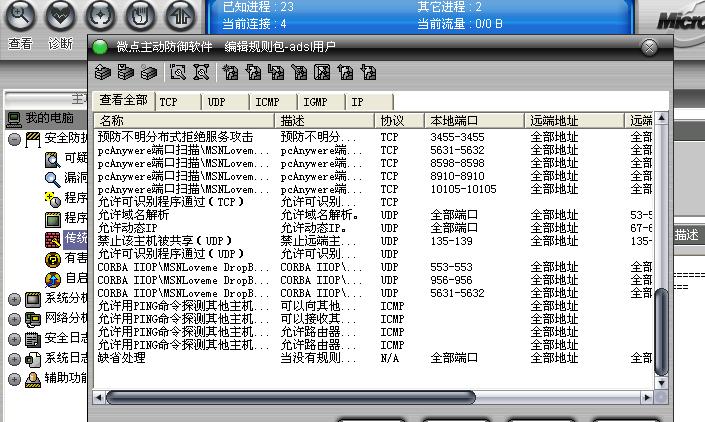This screenshot has height=422, width=705.
Task: Select the 程序 item with green window icon
Action: click(x=66, y=218)
